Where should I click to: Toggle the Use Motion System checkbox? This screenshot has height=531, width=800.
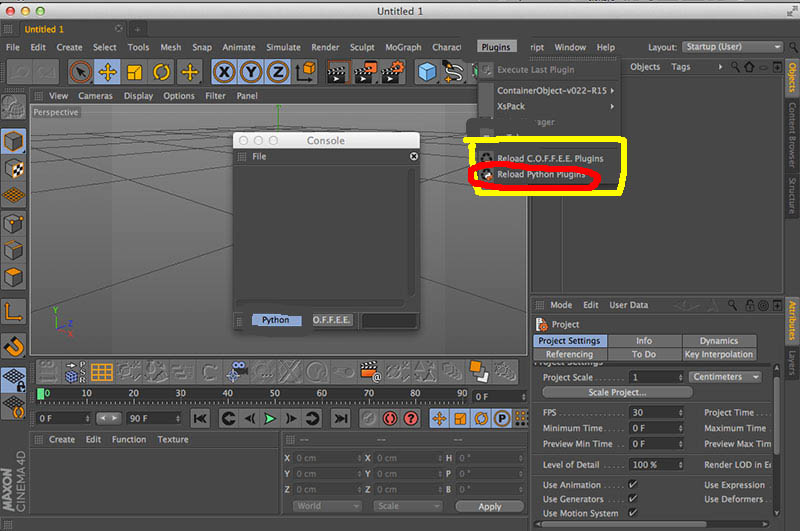pyautogui.click(x=633, y=513)
